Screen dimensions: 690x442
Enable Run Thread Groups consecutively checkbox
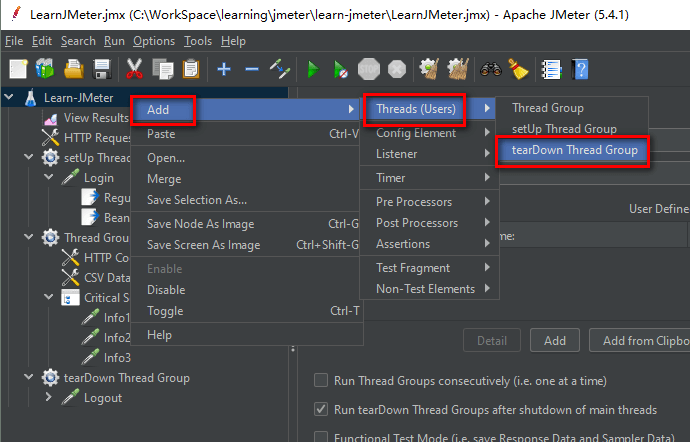[x=321, y=380]
